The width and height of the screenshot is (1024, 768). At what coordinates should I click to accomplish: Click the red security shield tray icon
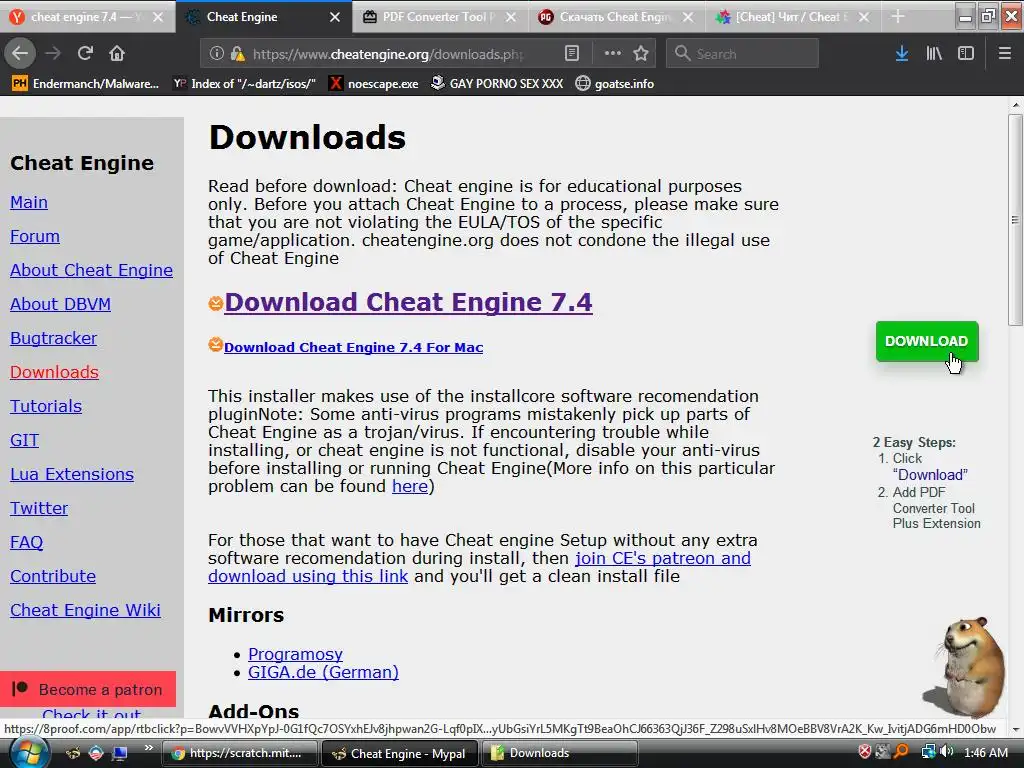865,752
